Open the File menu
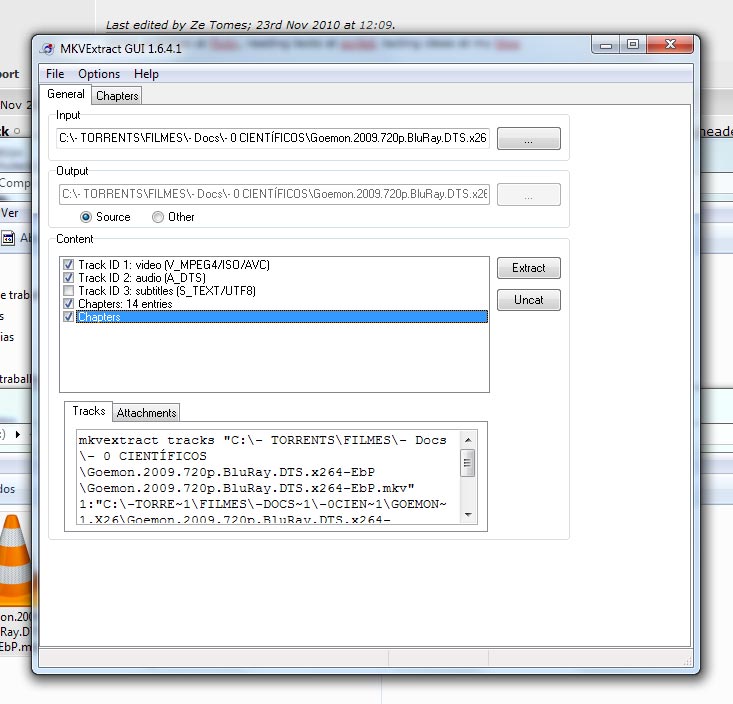 point(55,74)
